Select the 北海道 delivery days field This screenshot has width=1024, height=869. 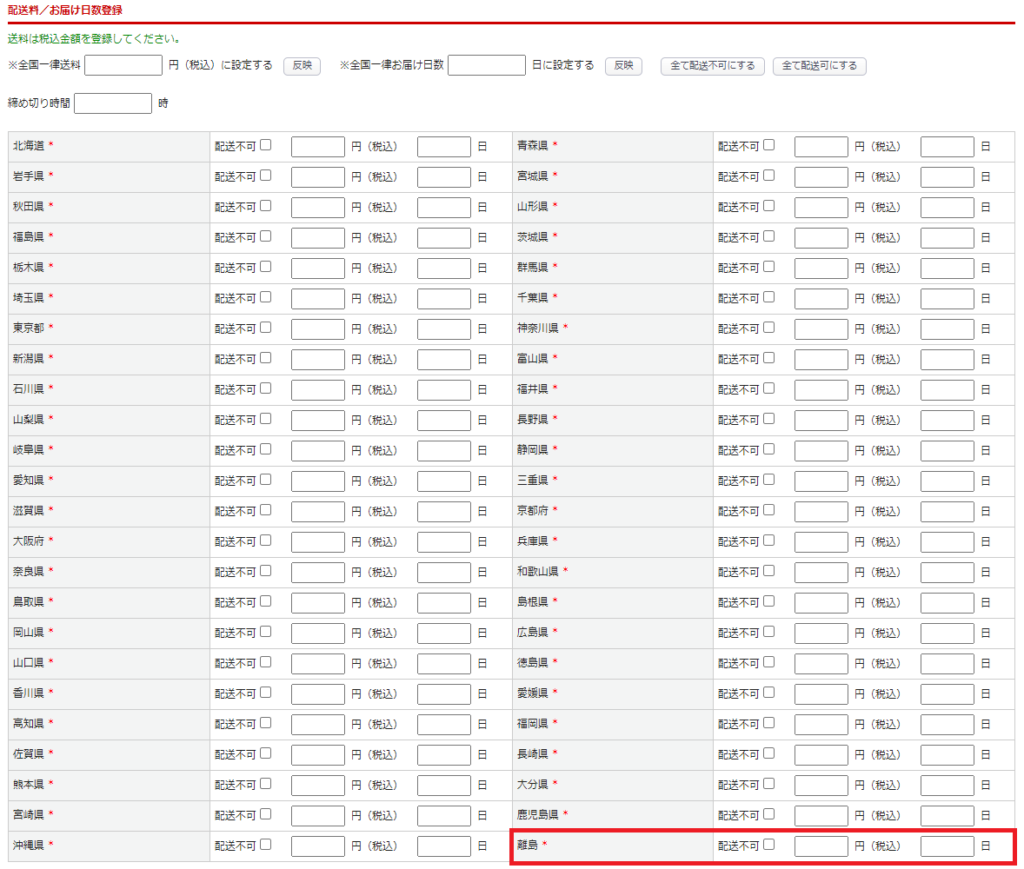pos(444,147)
